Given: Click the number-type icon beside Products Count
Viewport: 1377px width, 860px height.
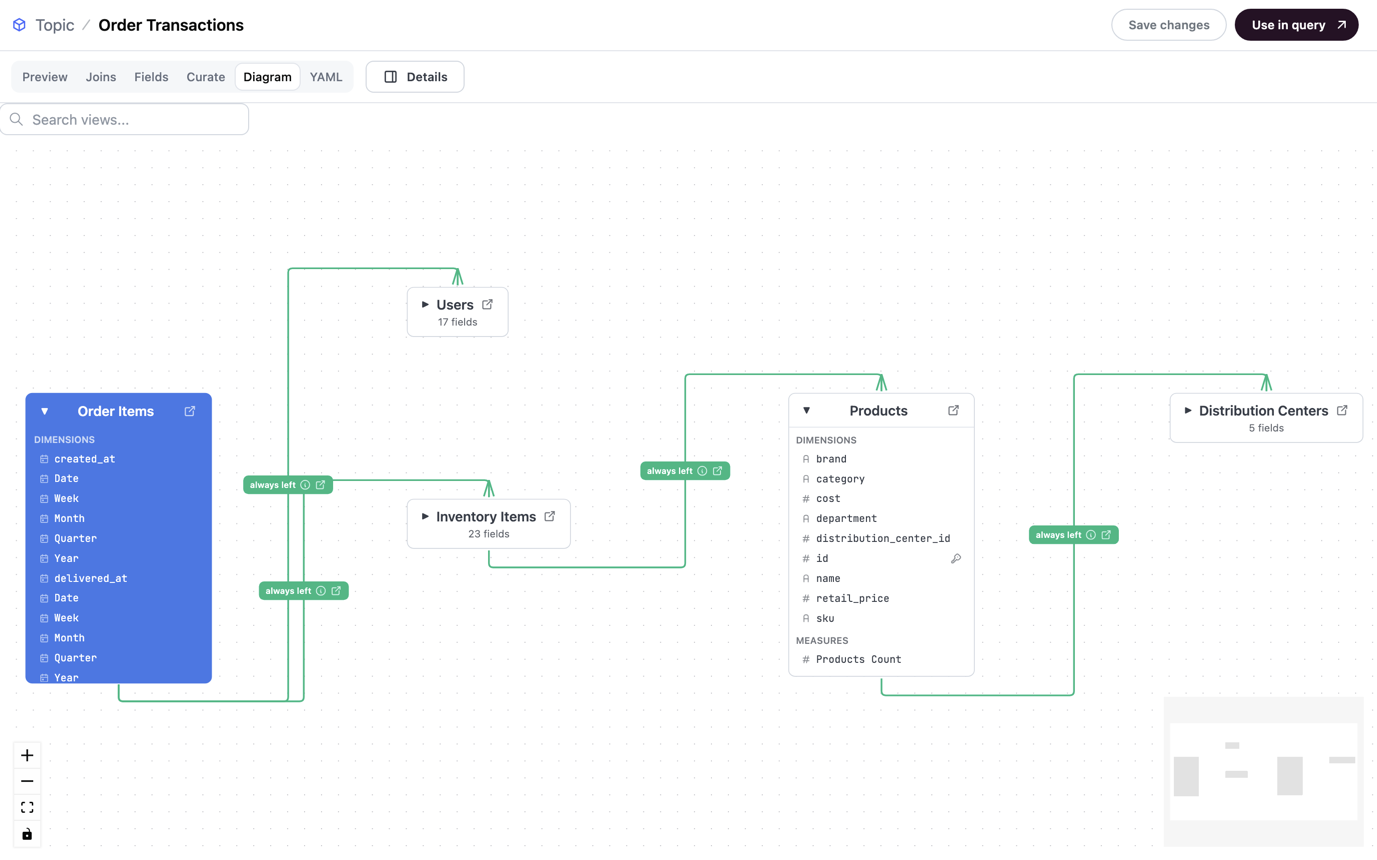Looking at the screenshot, I should pos(806,660).
